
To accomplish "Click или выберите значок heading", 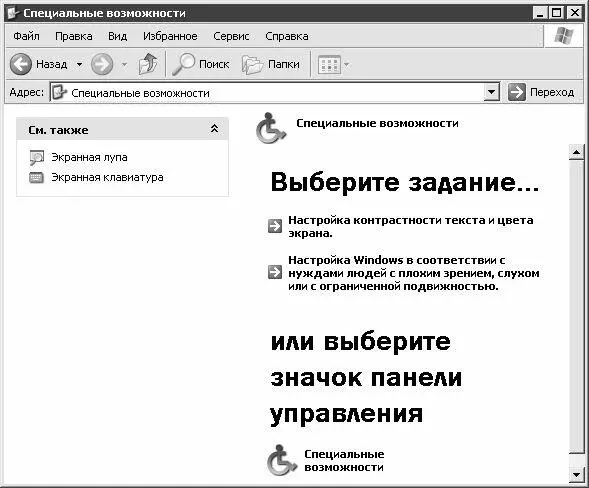I will point(366,378).
